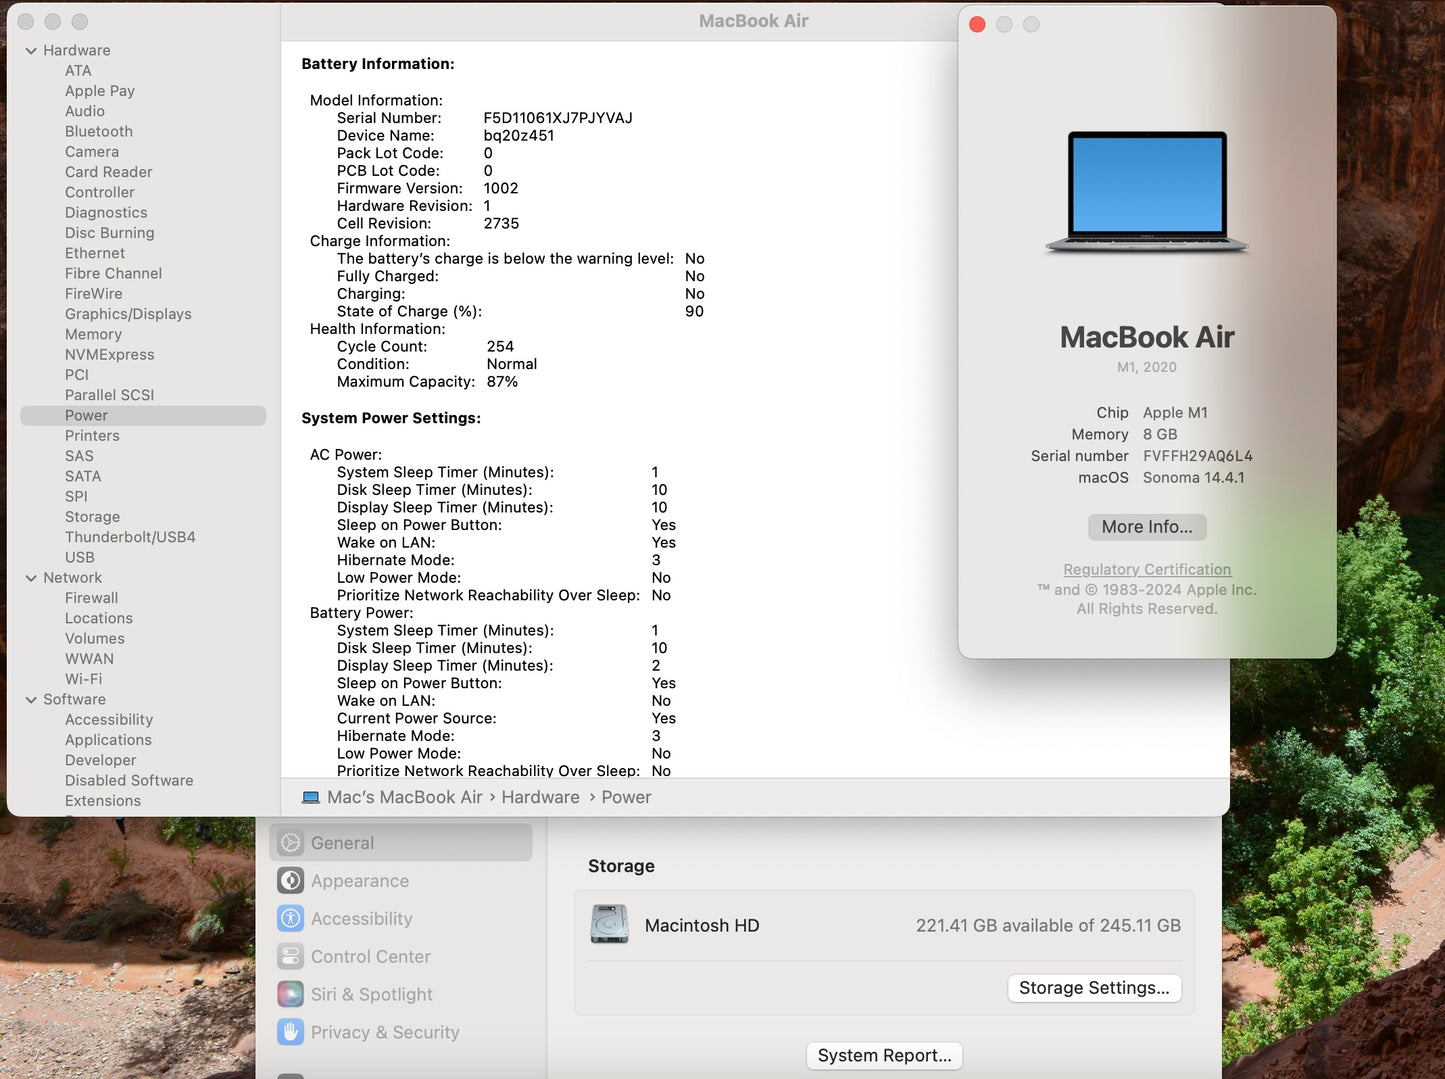Viewport: 1445px width, 1079px height.
Task: Select ATA in the Hardware list
Action: (x=78, y=71)
